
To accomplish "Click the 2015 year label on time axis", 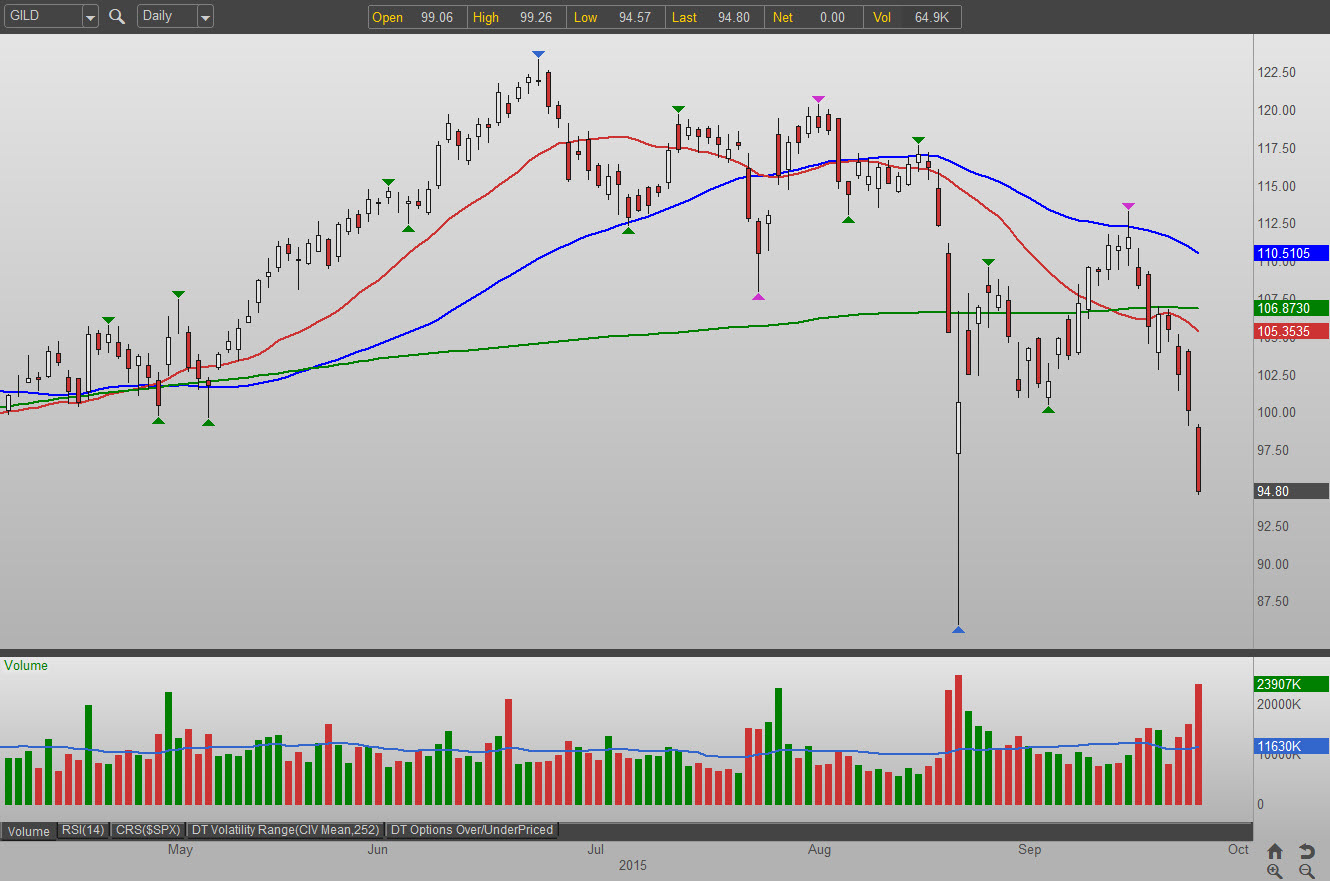I will click(632, 865).
